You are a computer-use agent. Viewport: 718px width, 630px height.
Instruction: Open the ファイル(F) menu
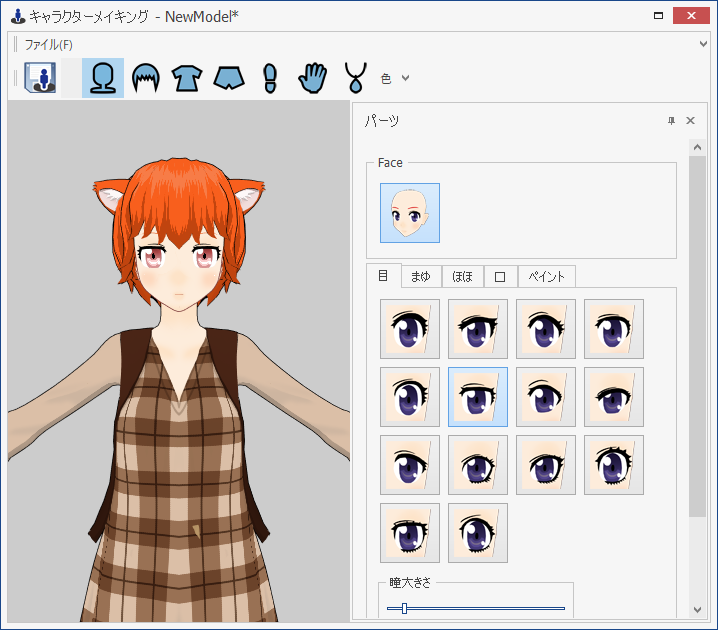48,45
